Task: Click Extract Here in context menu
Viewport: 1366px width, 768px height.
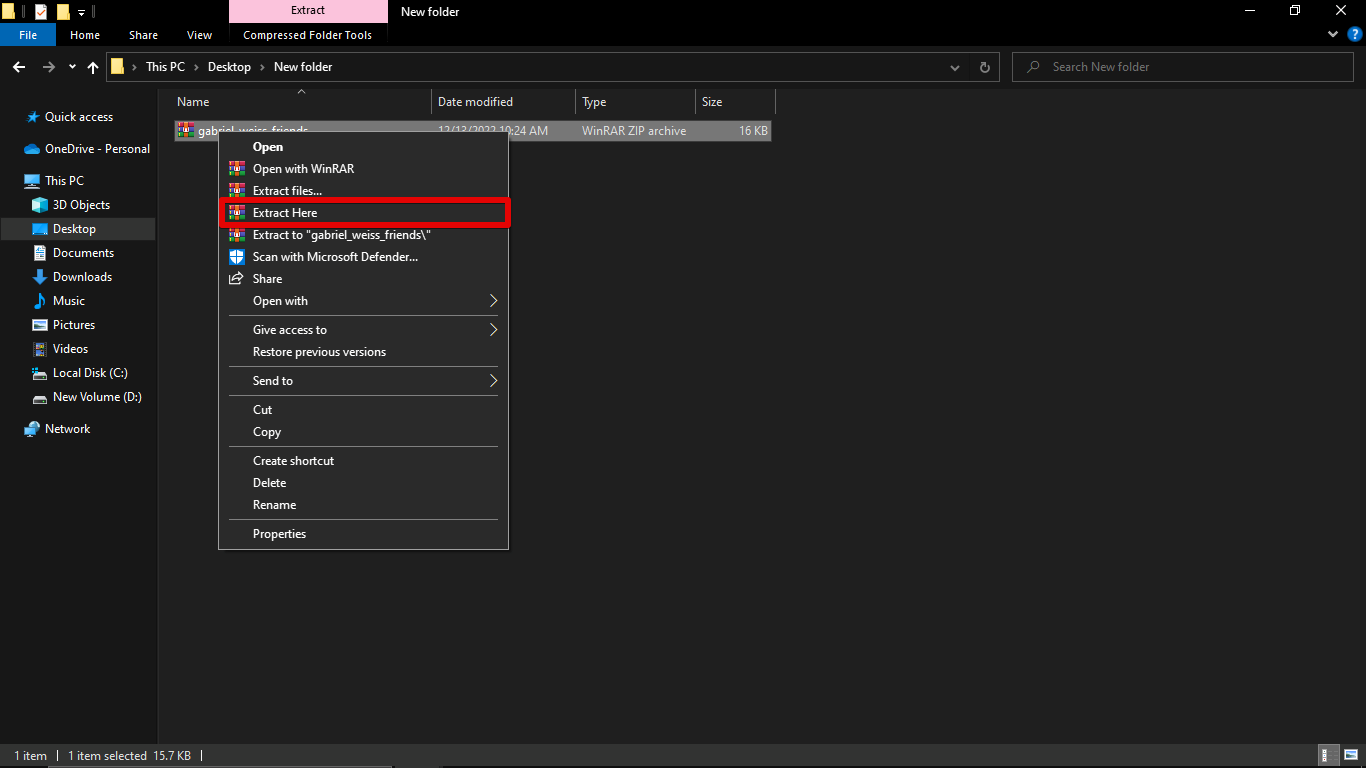Action: tap(285, 213)
